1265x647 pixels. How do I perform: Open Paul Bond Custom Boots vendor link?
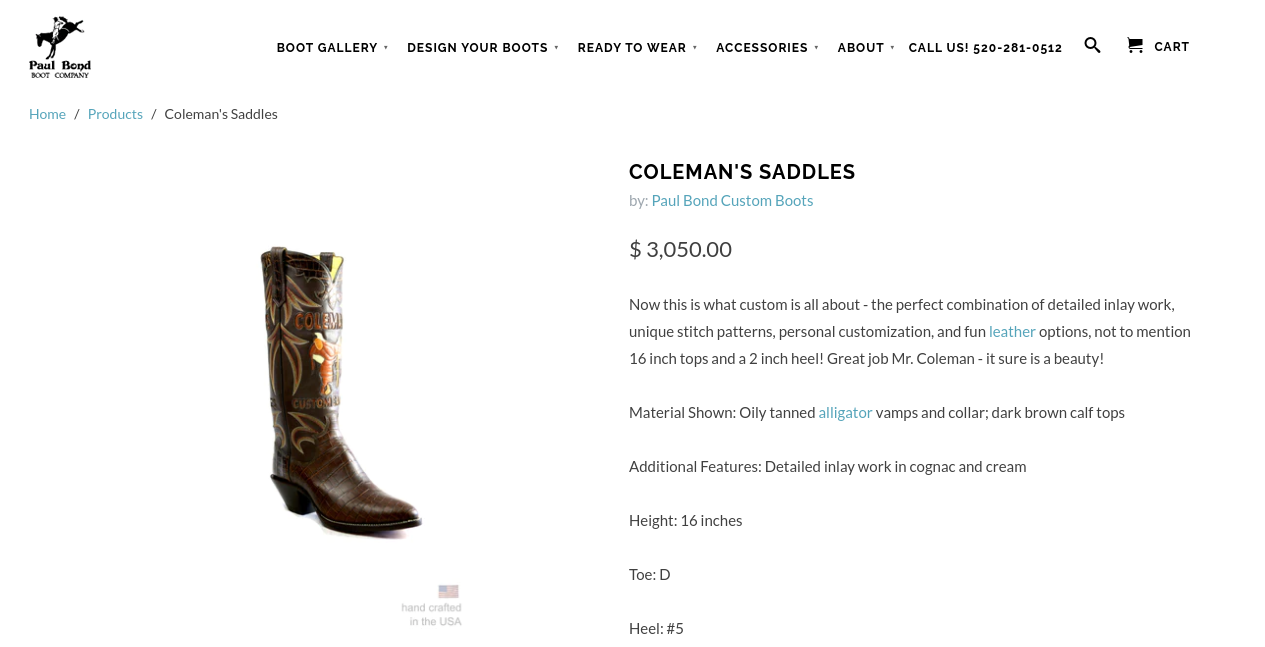[732, 200]
